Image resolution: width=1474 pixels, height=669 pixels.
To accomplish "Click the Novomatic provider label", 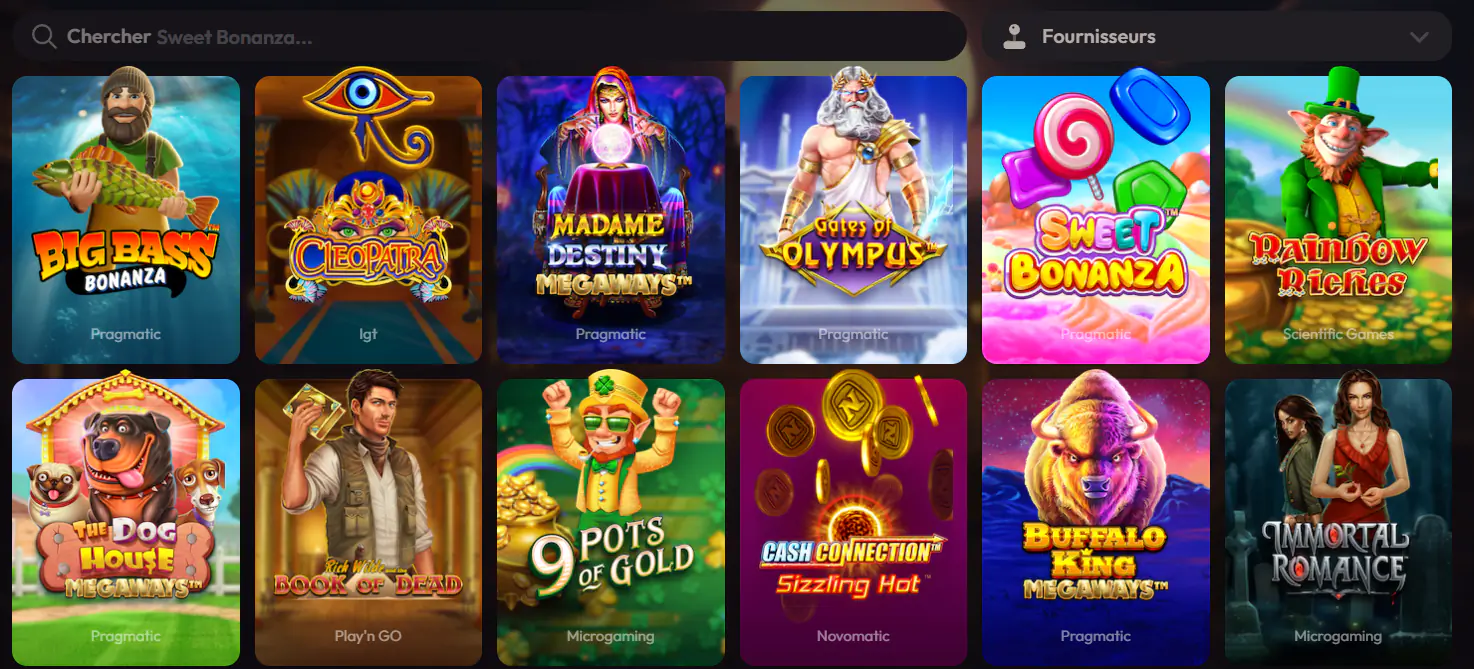I will (853, 636).
